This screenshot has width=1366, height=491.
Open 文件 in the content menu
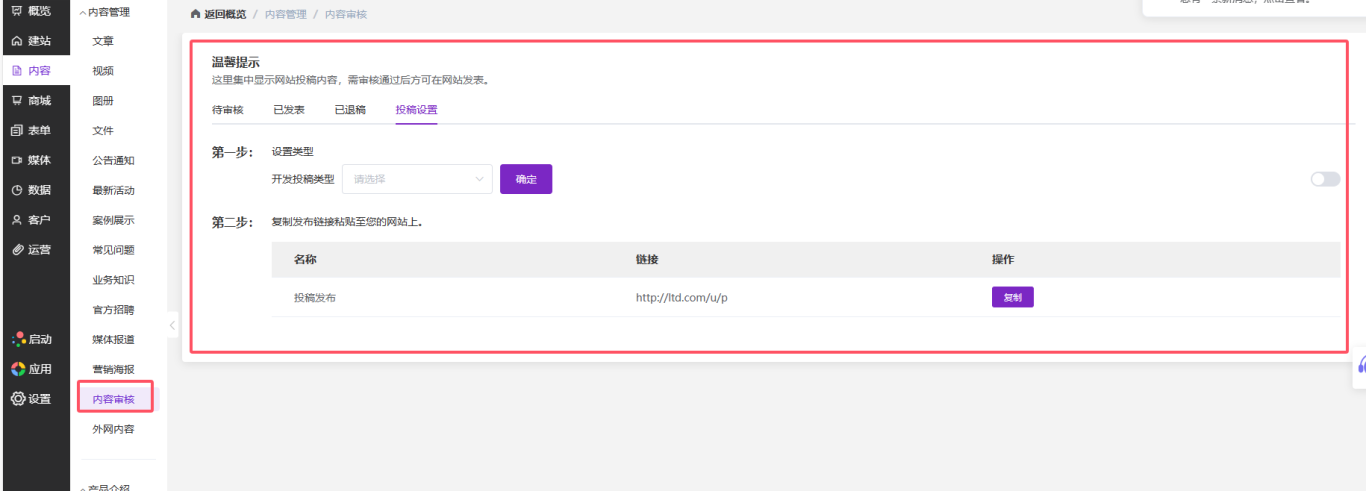tap(103, 131)
